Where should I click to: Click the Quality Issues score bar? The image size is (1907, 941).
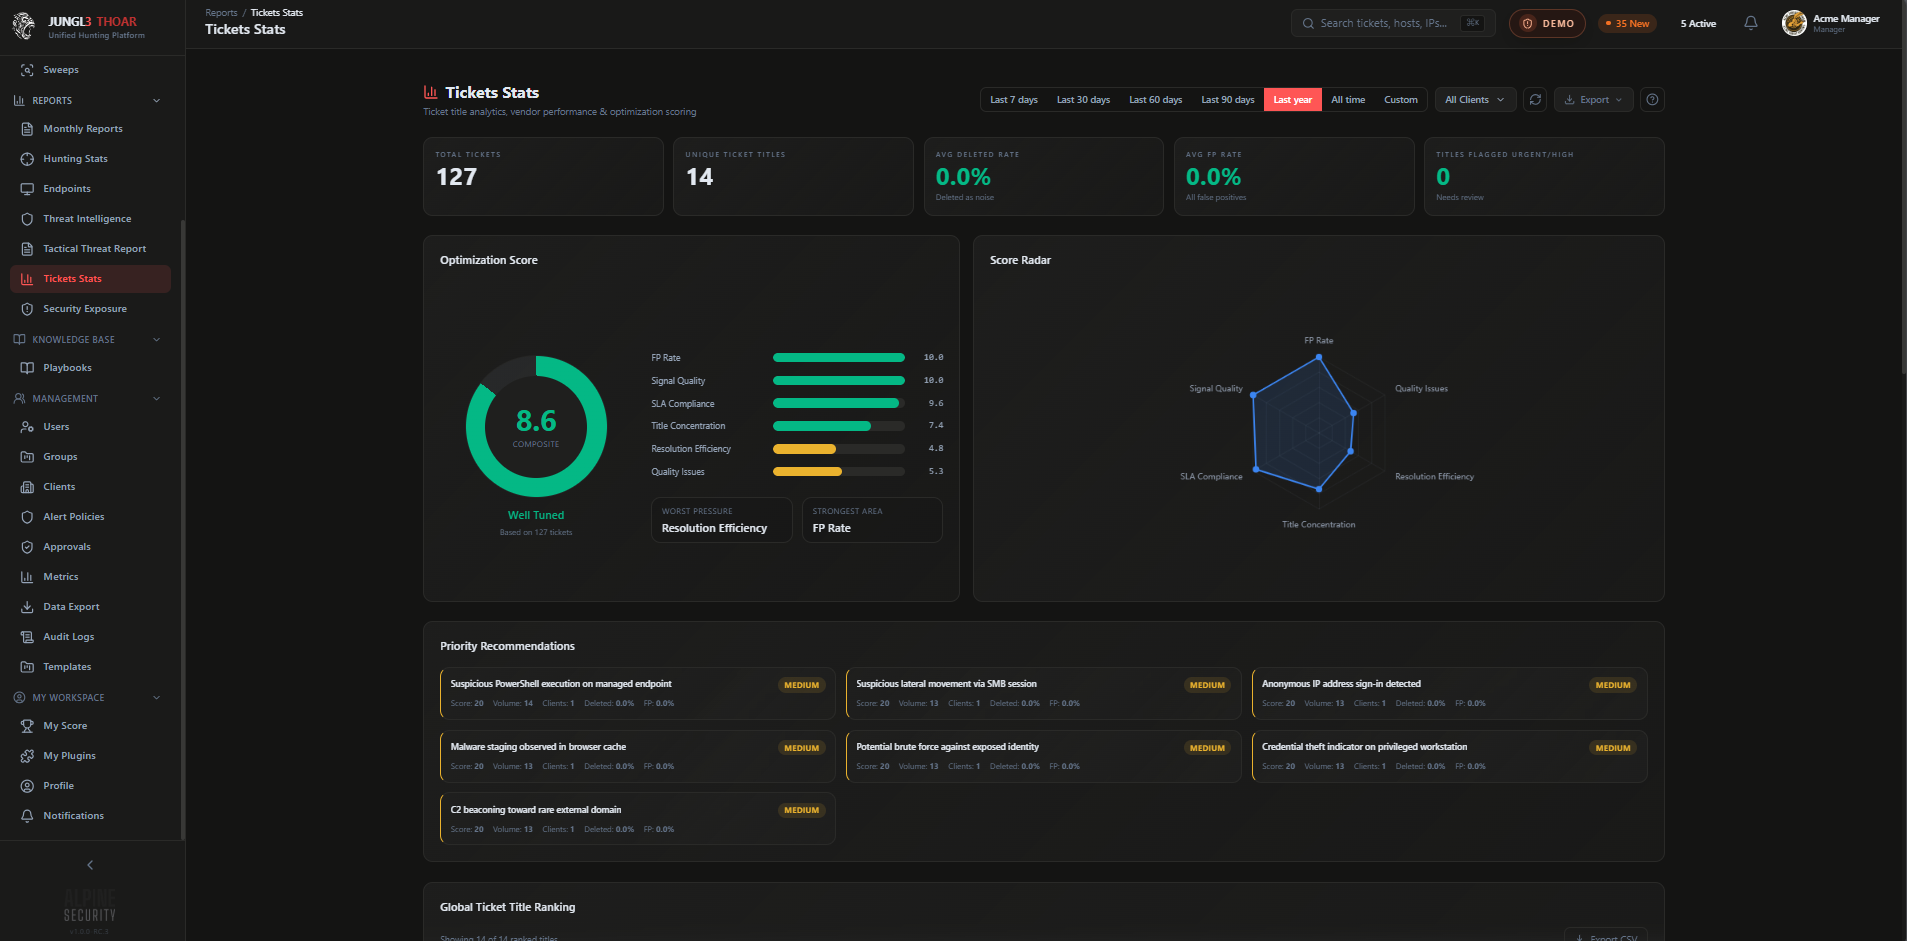[838, 472]
